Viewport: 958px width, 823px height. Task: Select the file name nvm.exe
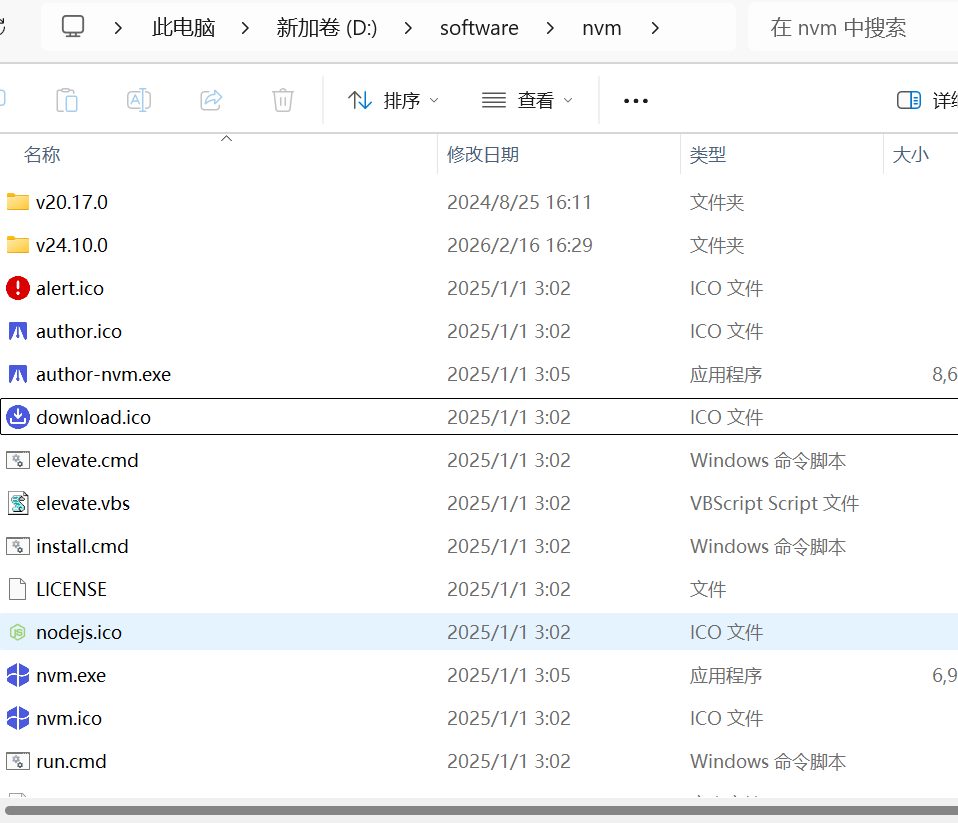click(x=71, y=675)
